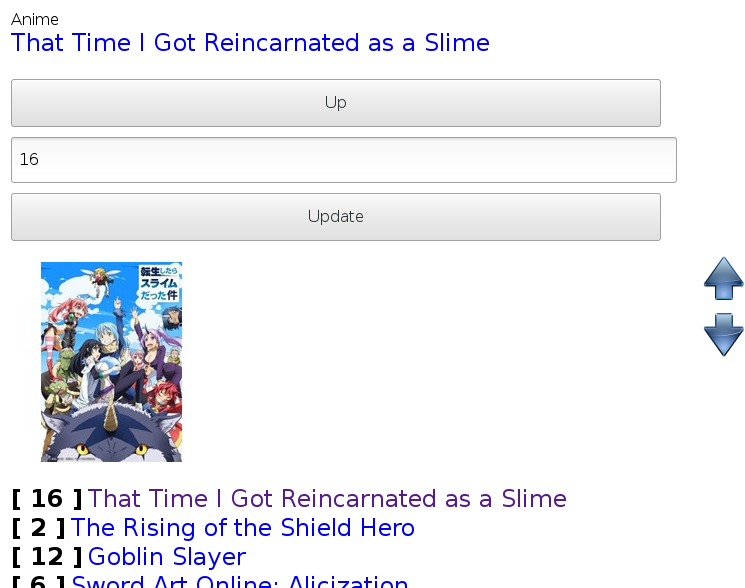This screenshot has width=745, height=588.
Task: Open the blue Slime title heading link
Action: (250, 43)
